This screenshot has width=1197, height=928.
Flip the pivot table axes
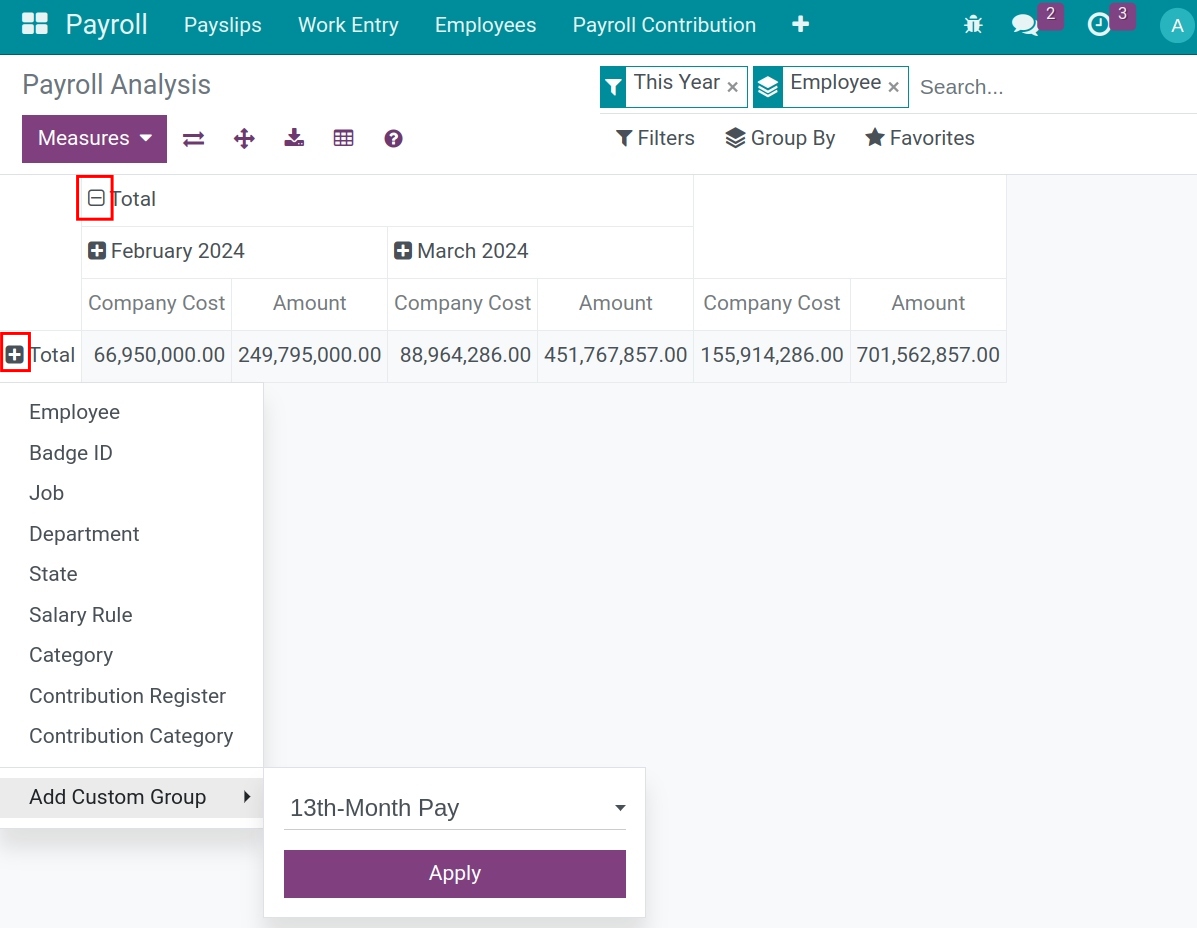point(193,138)
